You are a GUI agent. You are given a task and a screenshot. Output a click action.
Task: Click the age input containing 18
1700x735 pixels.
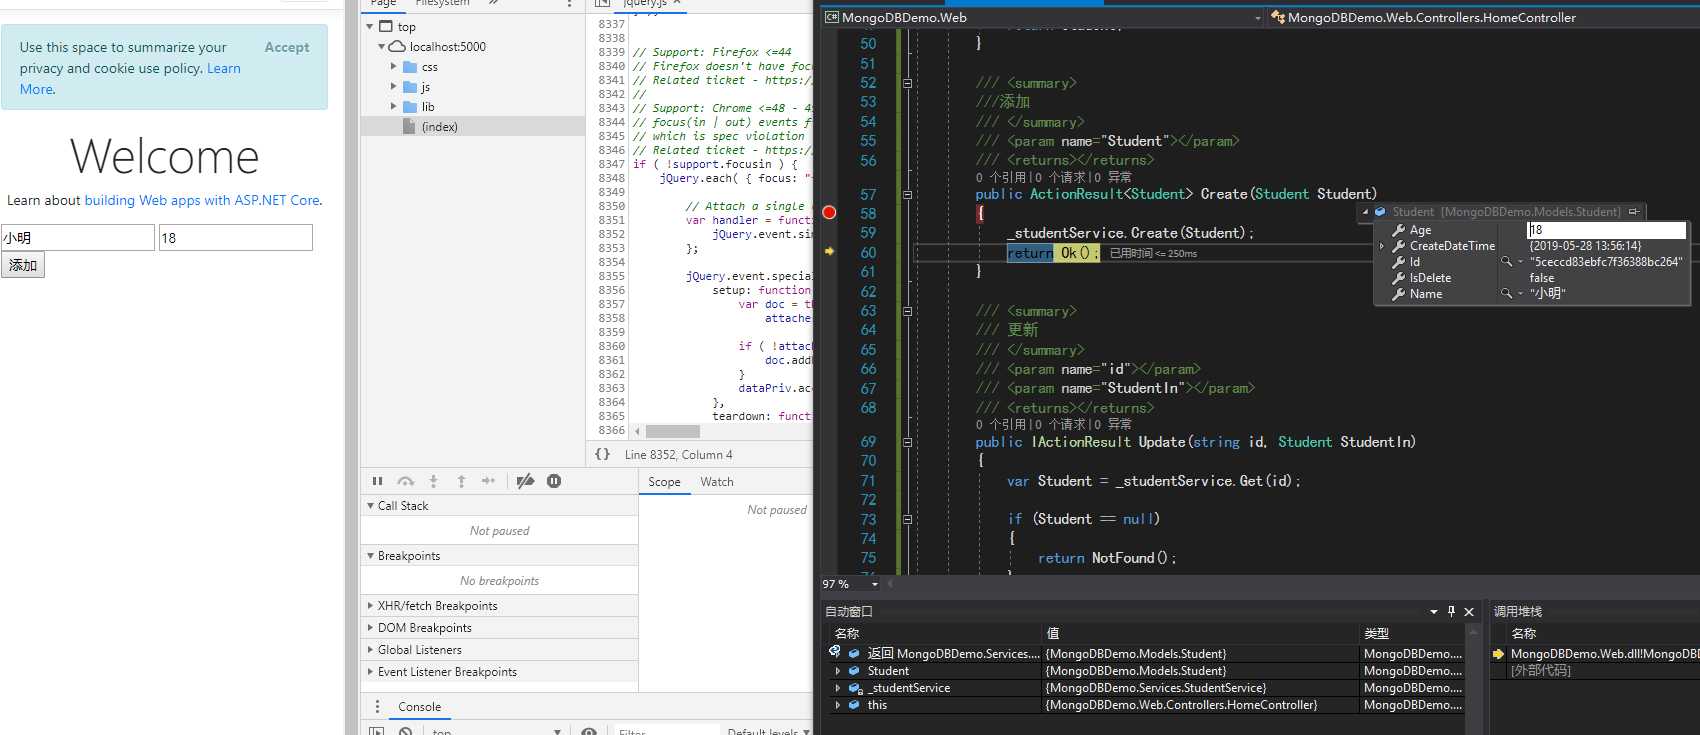tap(236, 237)
